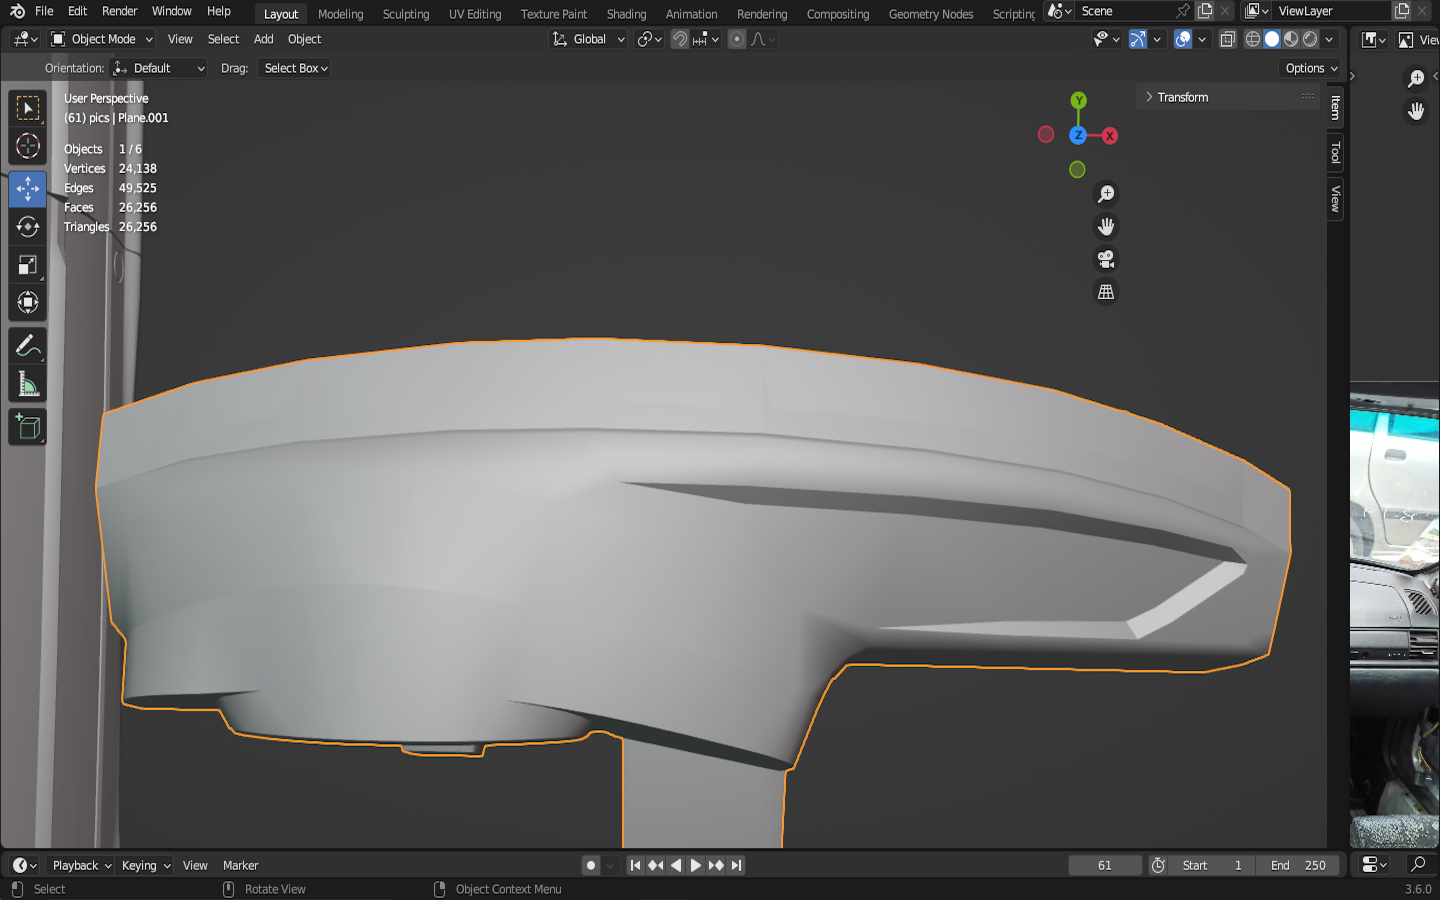Viewport: 1440px width, 900px height.
Task: Toggle viewport gizmos visibility
Action: coord(1138,39)
